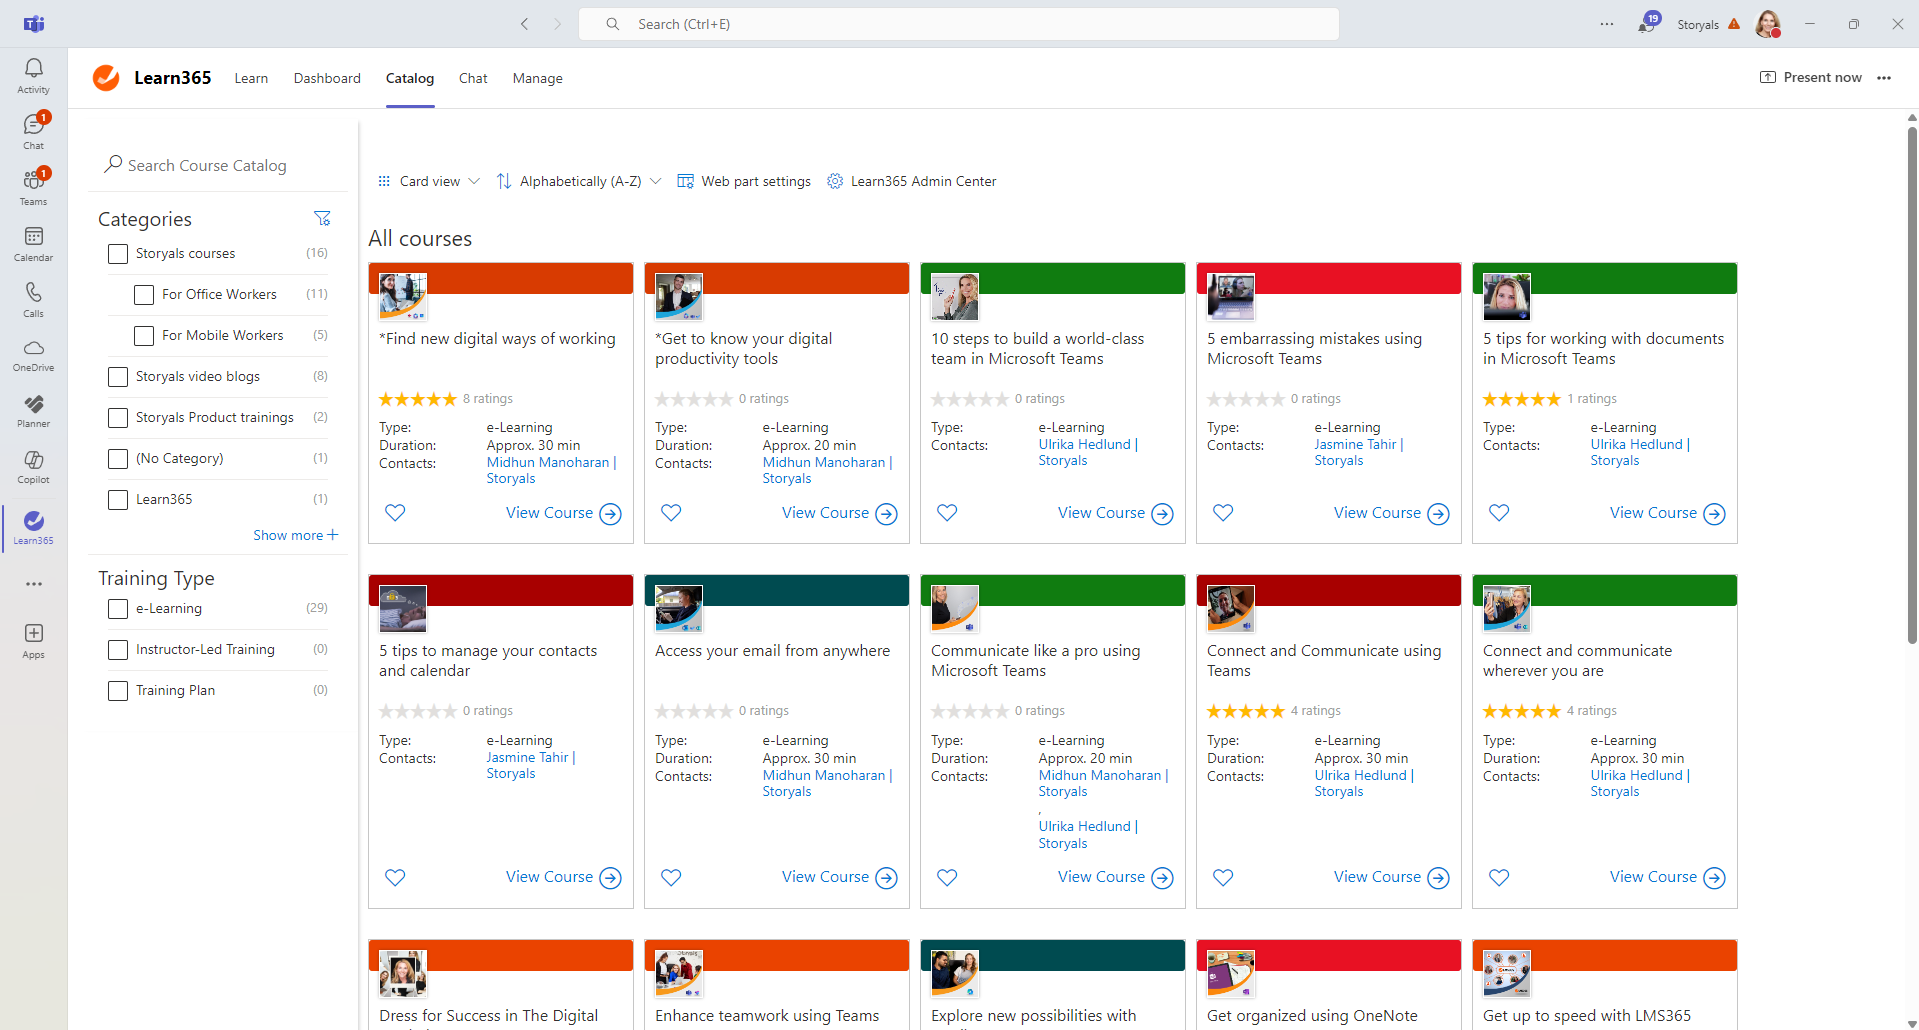The height and width of the screenshot is (1030, 1919).
Task: Open Web part settings
Action: 744,181
